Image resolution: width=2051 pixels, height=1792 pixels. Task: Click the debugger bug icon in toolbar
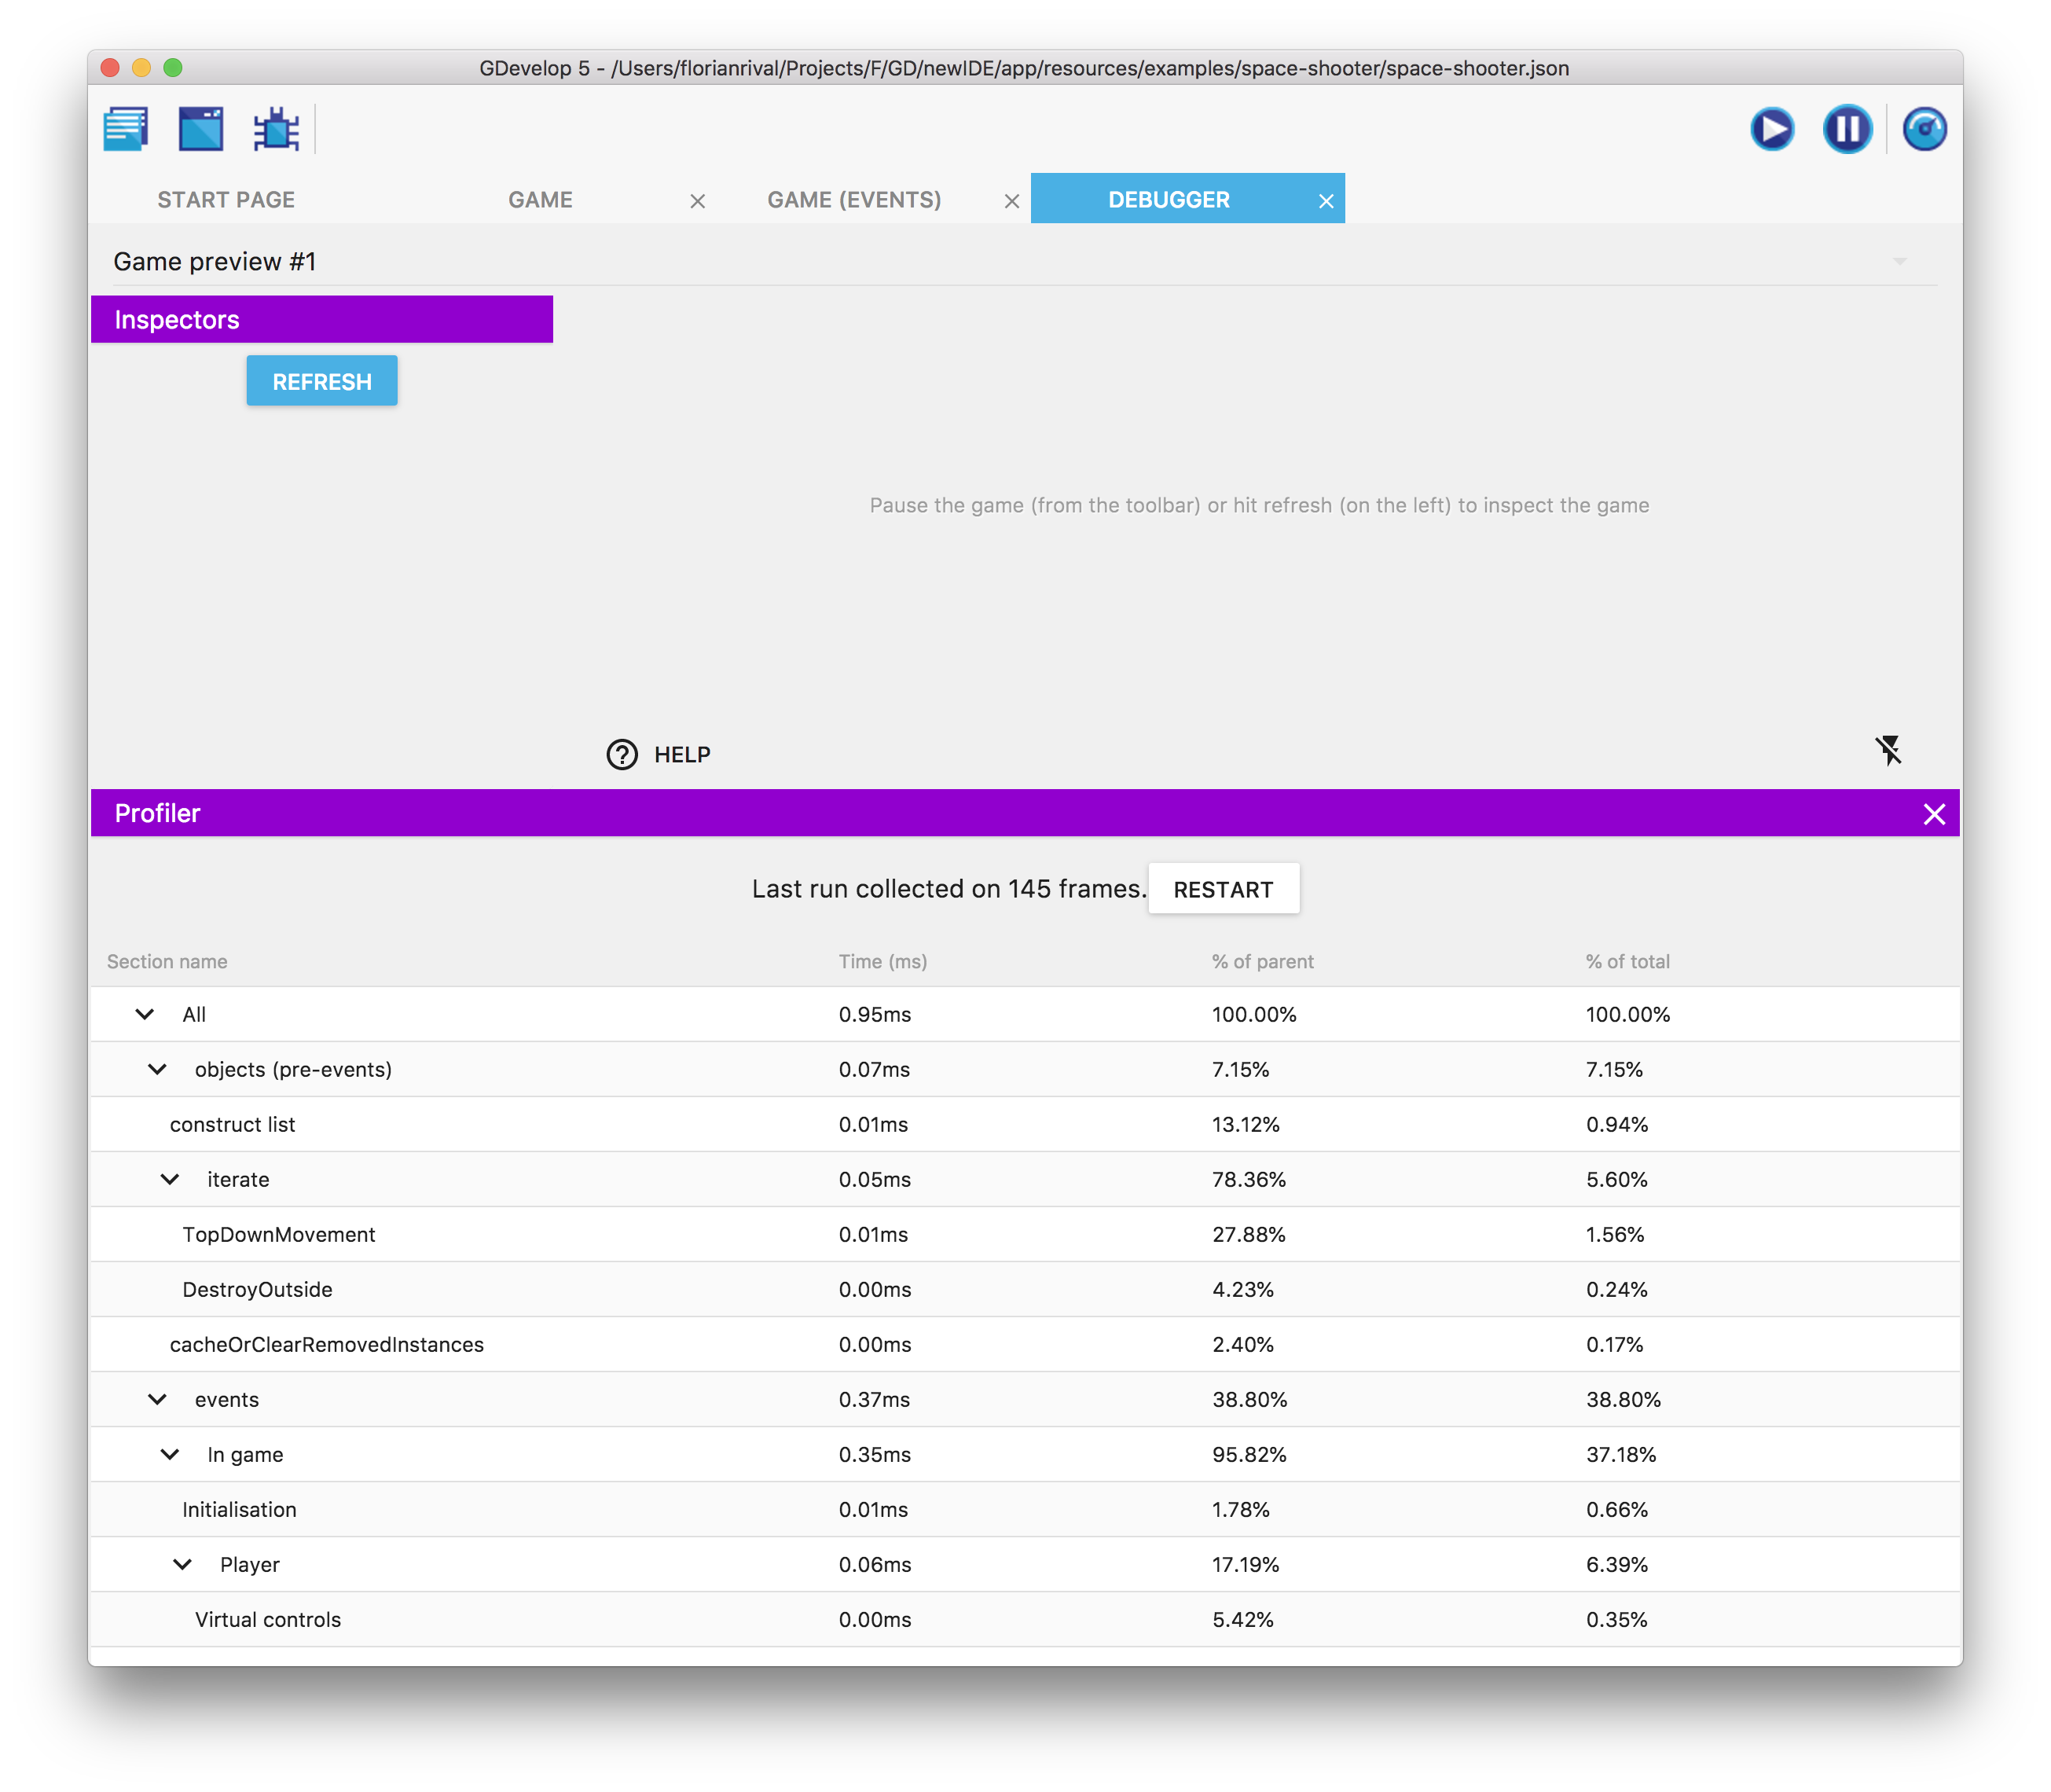click(x=276, y=129)
